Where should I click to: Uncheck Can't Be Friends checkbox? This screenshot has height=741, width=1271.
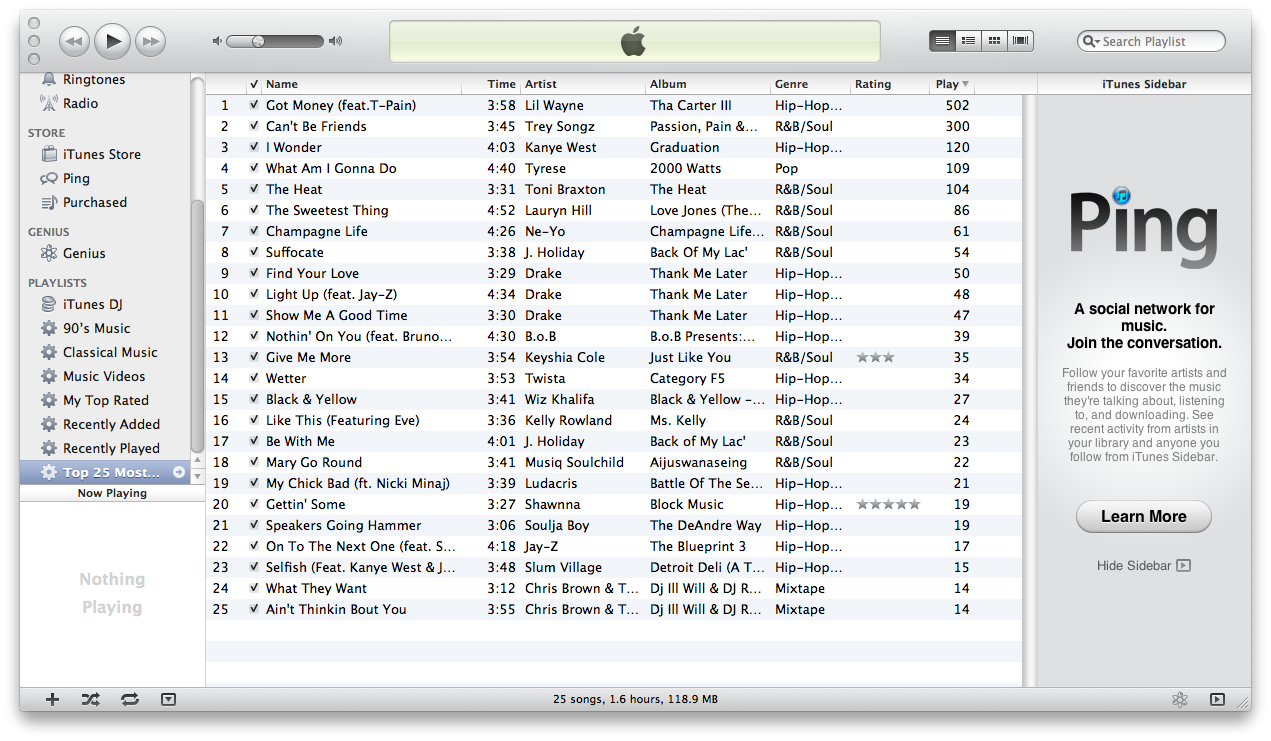tap(254, 126)
